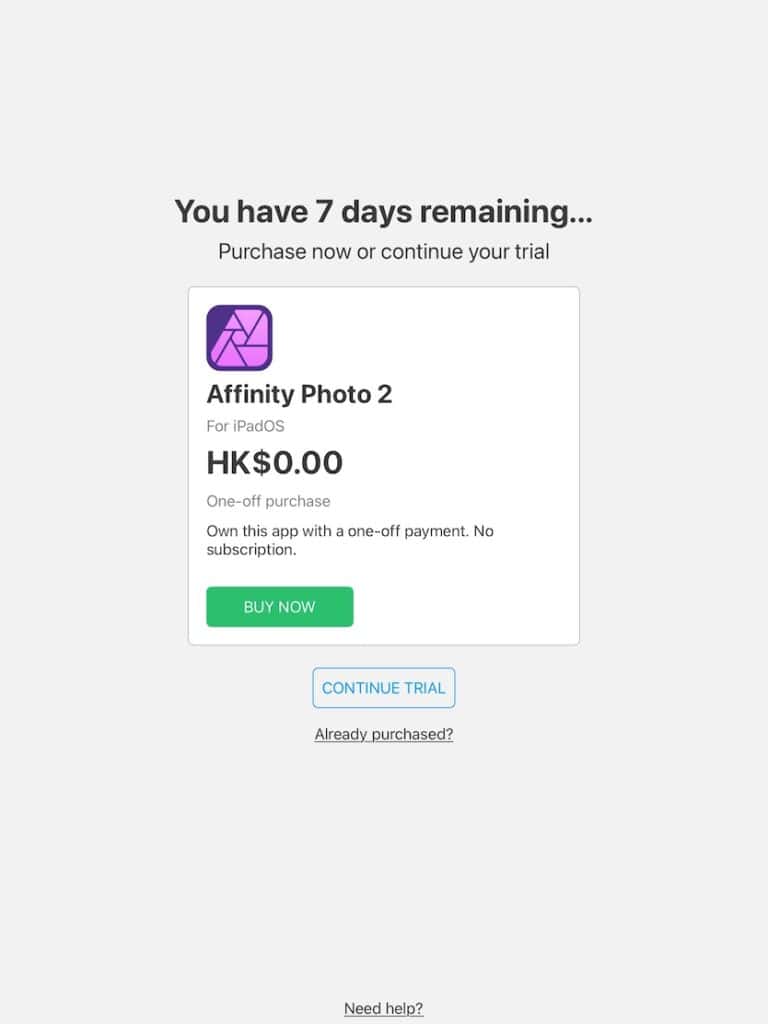Click the 7 days remaining heading

pos(384,212)
